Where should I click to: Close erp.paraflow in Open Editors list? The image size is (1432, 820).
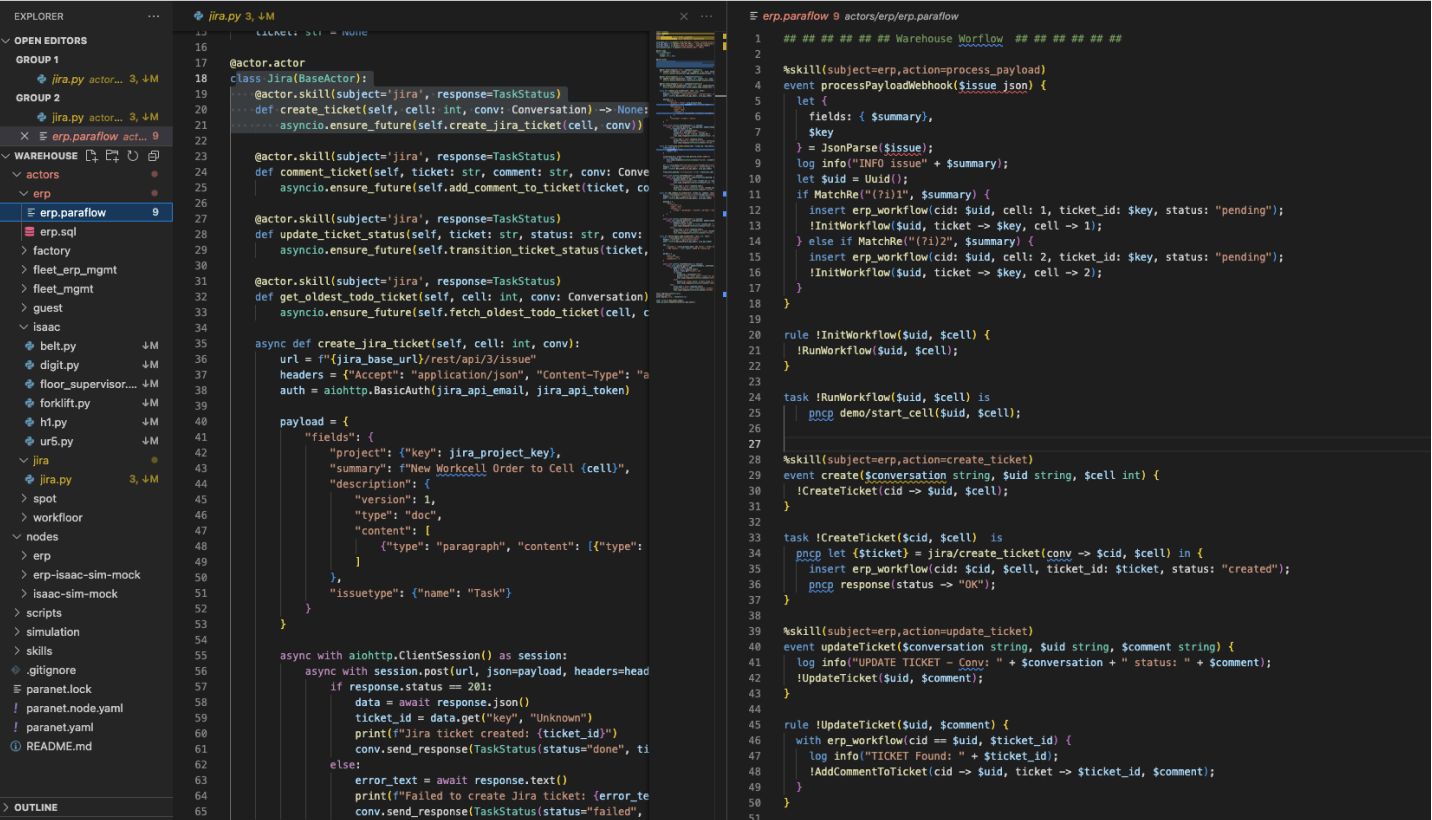point(25,136)
